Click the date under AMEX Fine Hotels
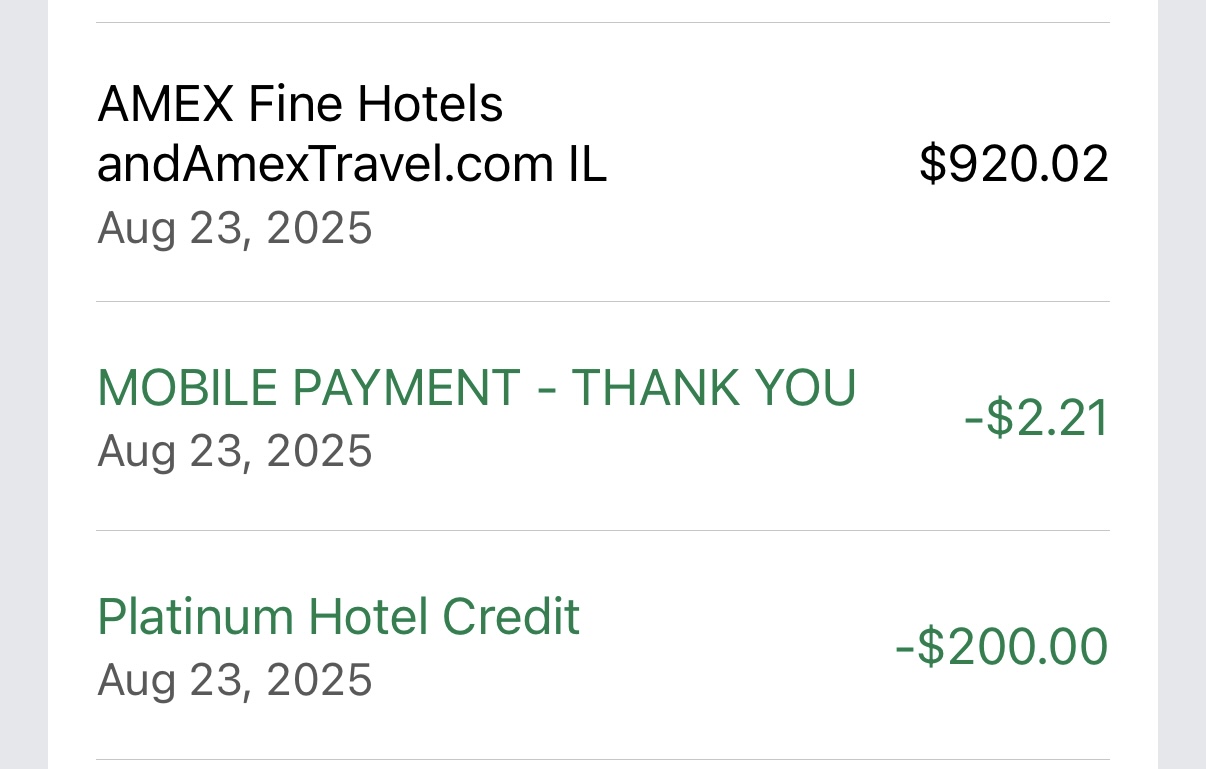Screen dimensions: 1206x769 point(235,228)
